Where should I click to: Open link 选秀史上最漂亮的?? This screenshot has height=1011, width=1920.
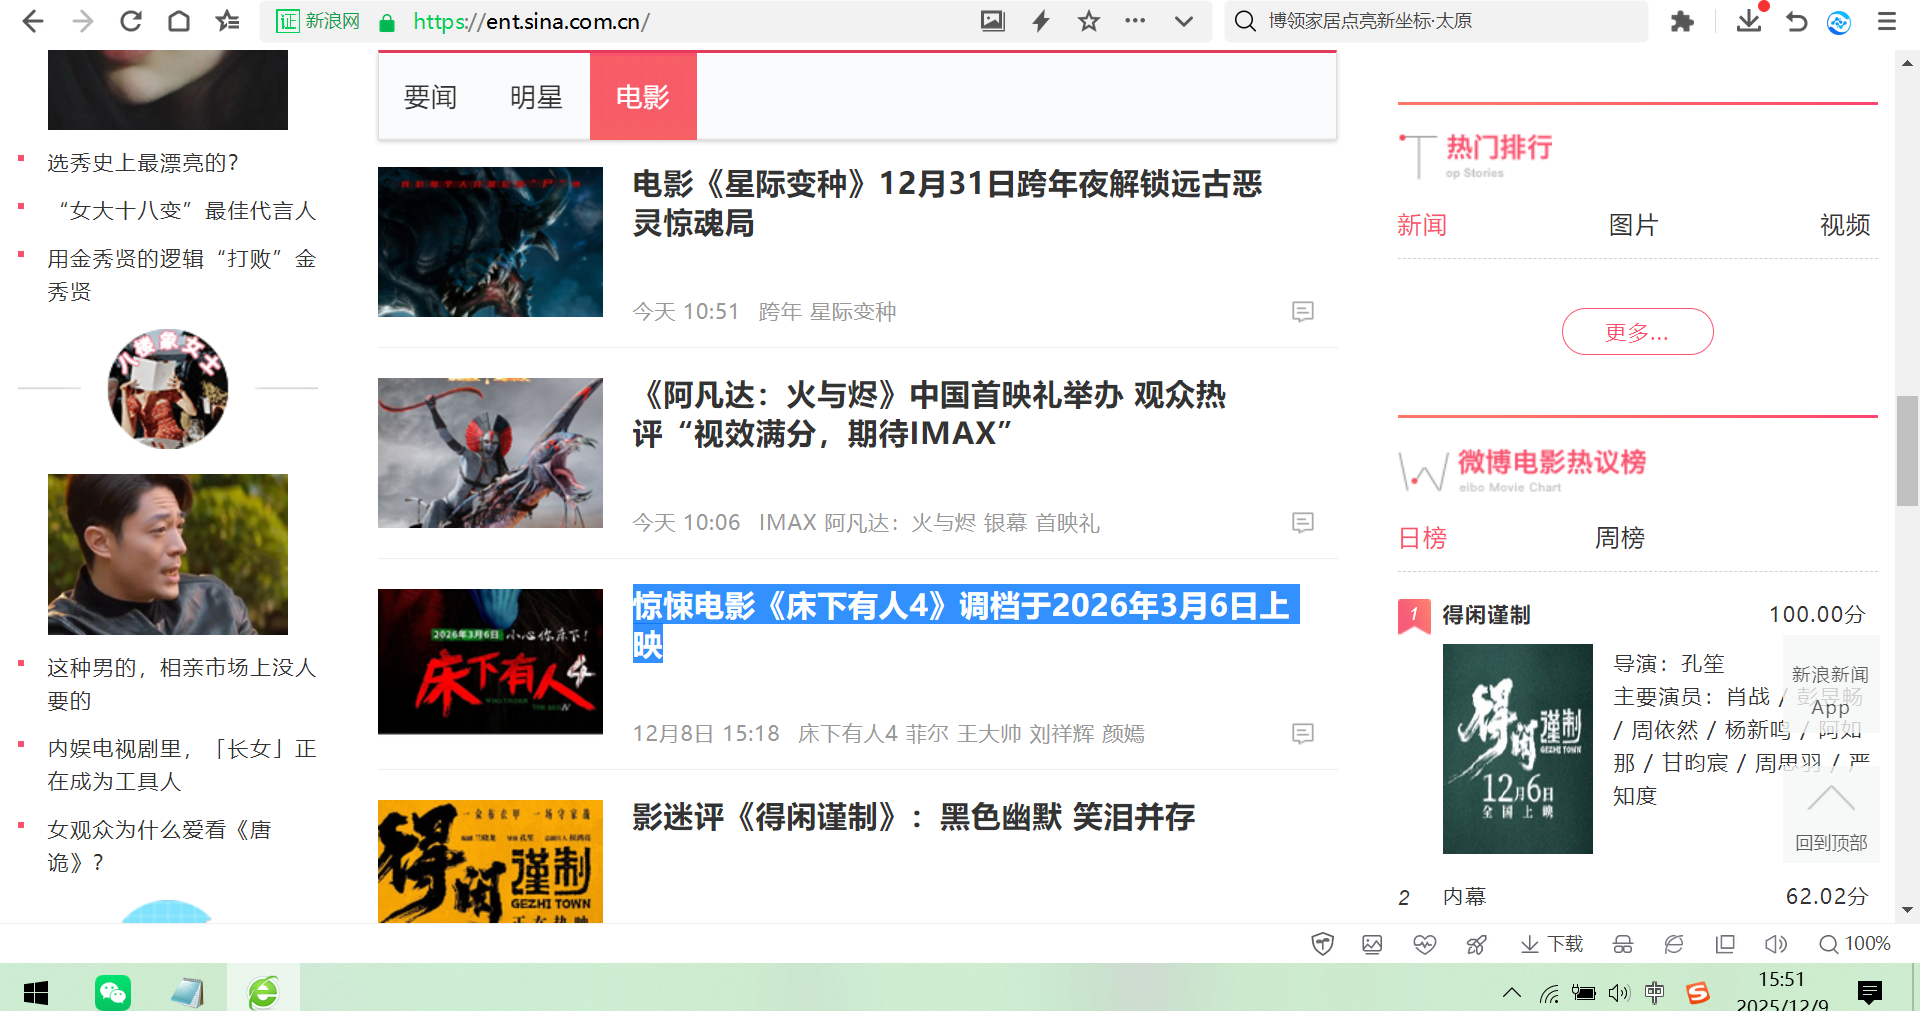(x=143, y=163)
